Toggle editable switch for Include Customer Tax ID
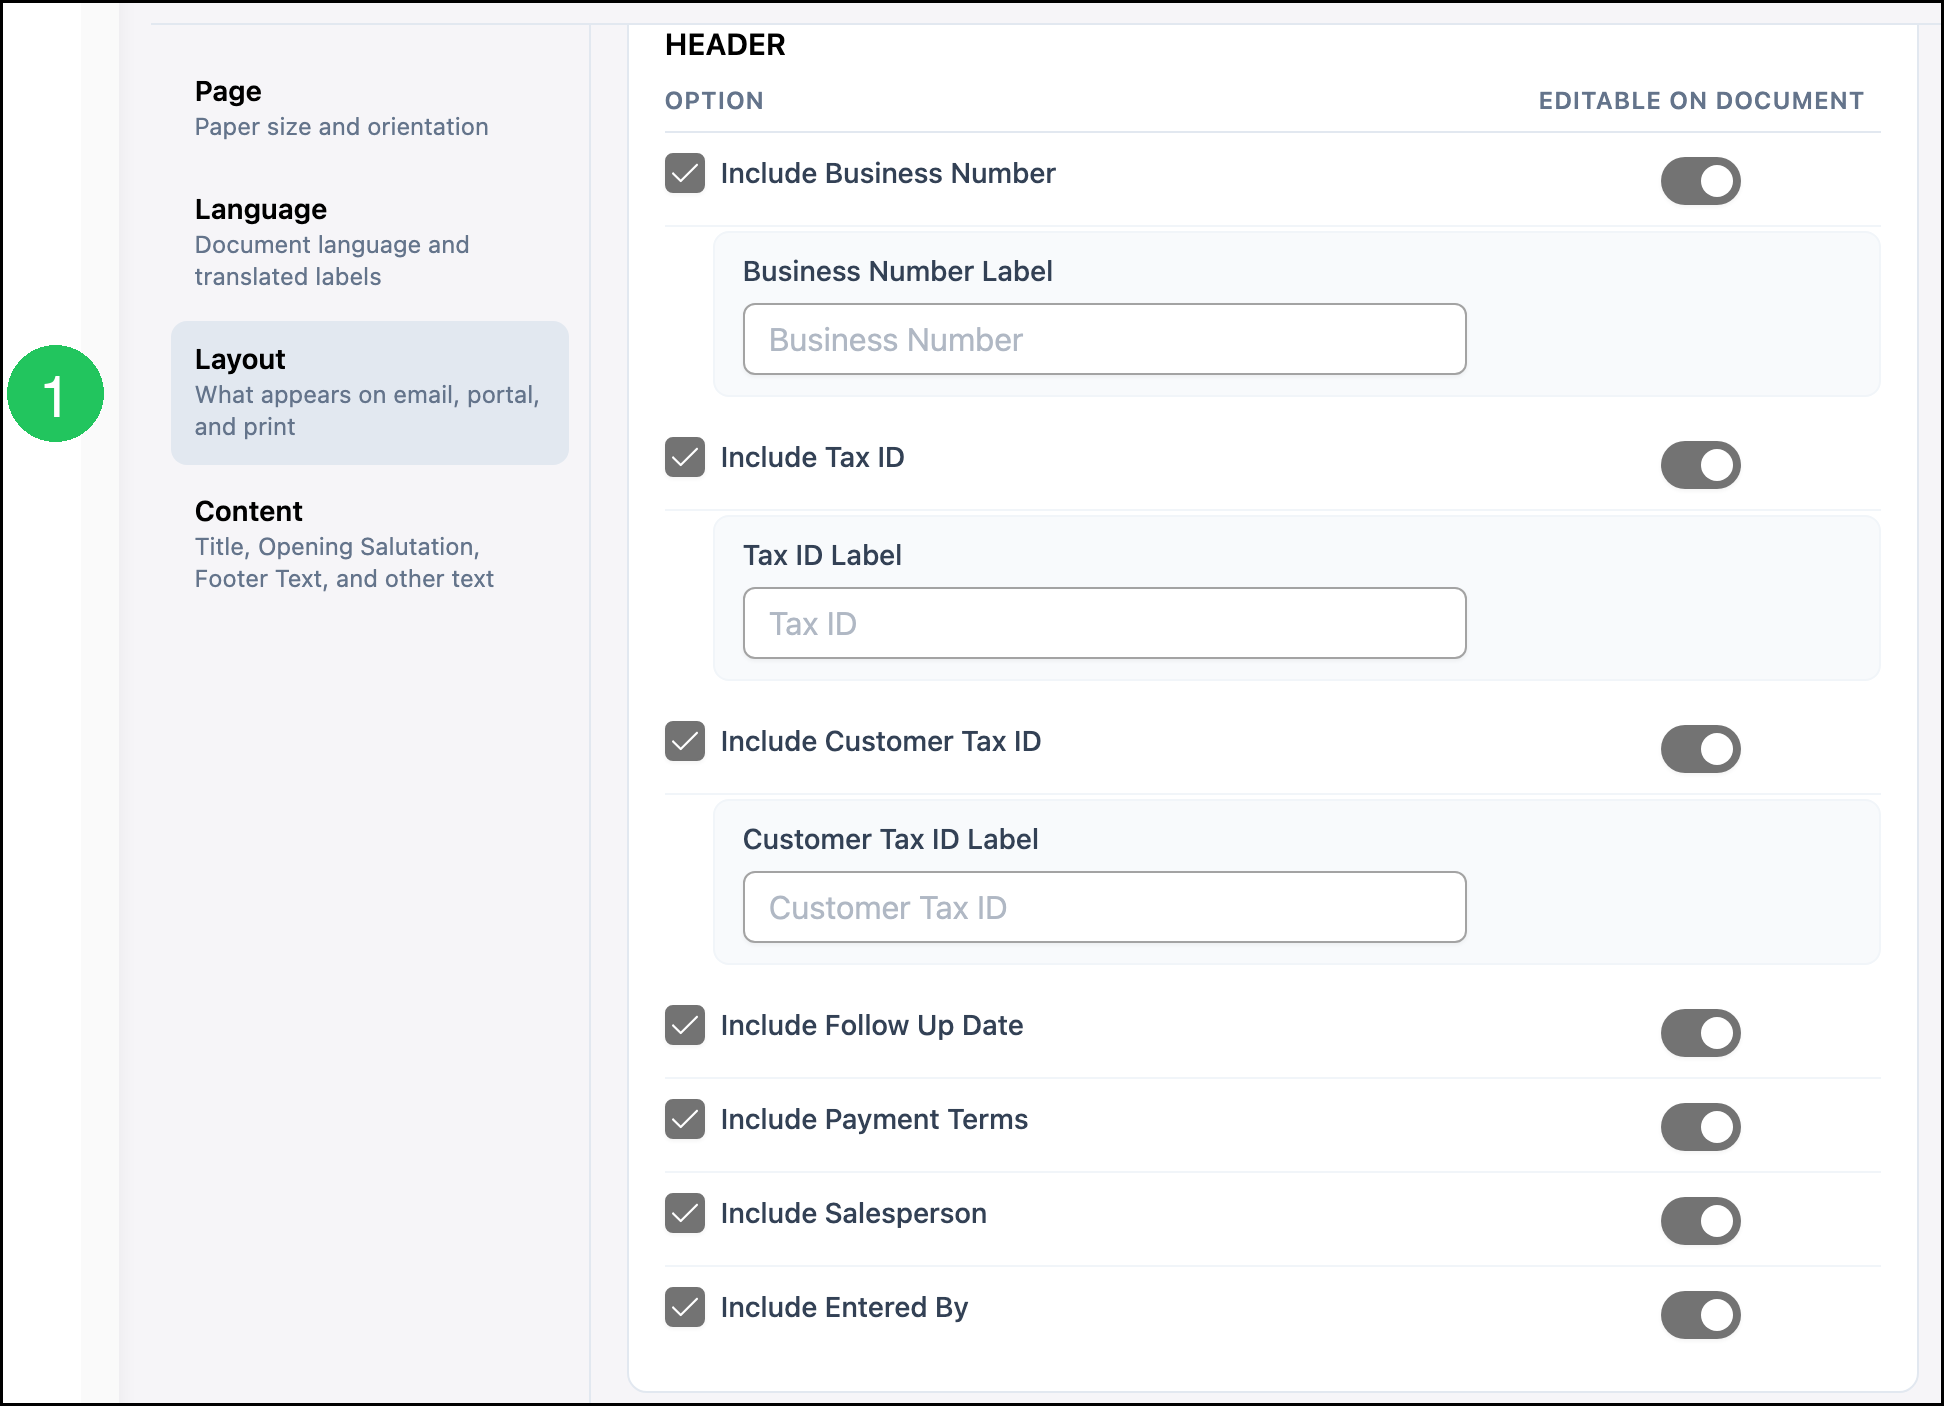 (x=1700, y=749)
